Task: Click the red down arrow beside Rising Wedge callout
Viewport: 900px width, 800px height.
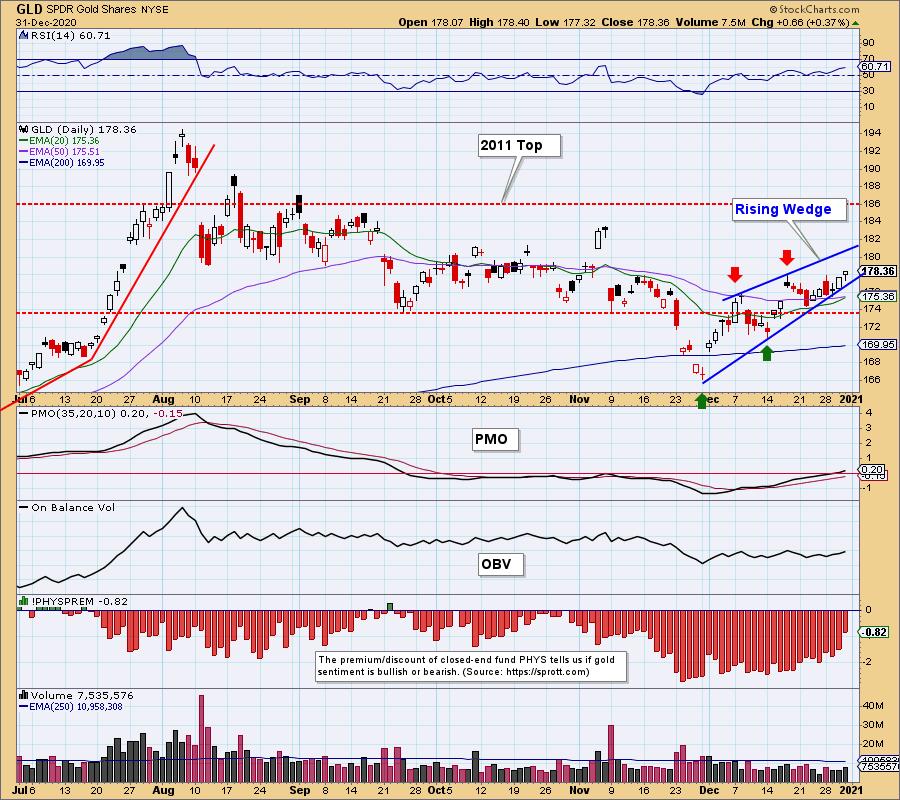Action: tap(786, 257)
